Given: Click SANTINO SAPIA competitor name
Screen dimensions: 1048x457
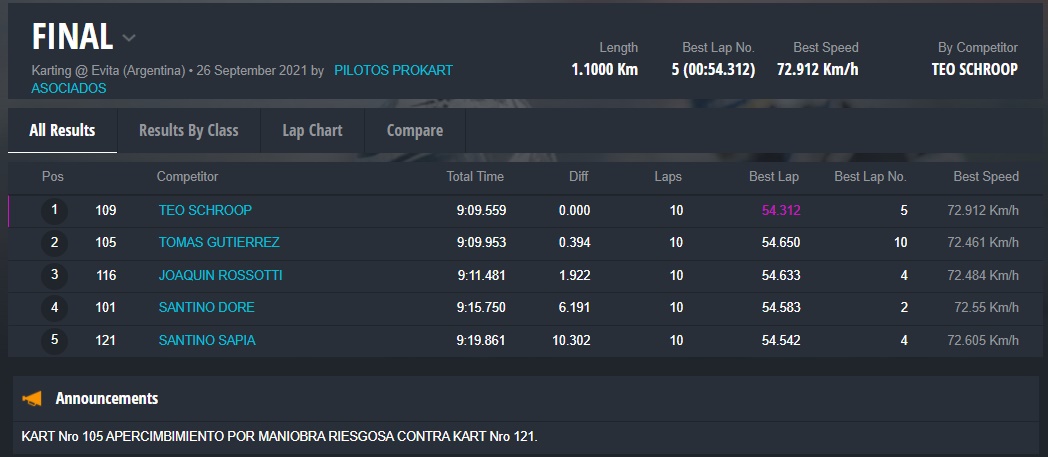Looking at the screenshot, I should pos(207,340).
